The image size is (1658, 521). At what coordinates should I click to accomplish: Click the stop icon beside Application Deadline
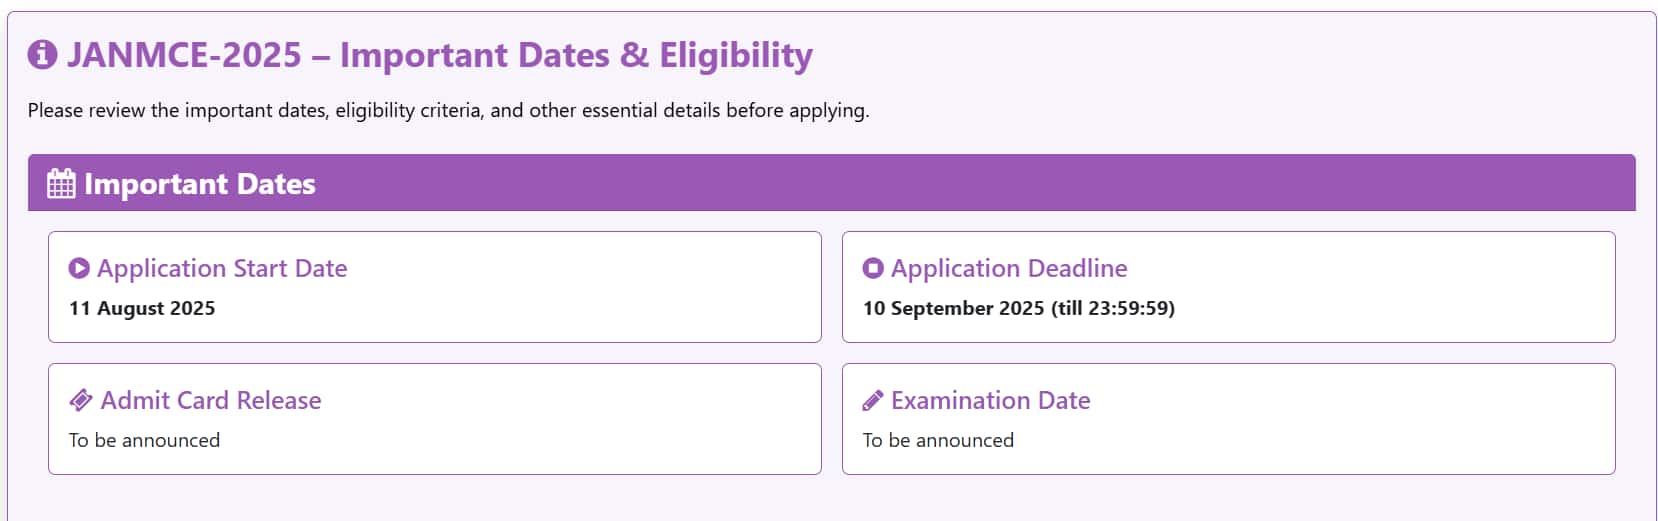point(873,268)
